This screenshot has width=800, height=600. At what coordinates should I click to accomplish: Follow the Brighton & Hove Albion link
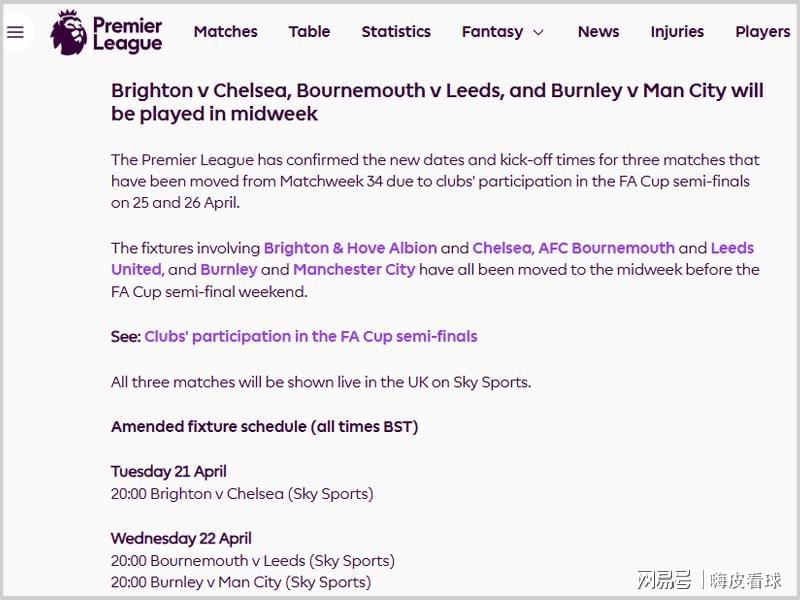[350, 248]
